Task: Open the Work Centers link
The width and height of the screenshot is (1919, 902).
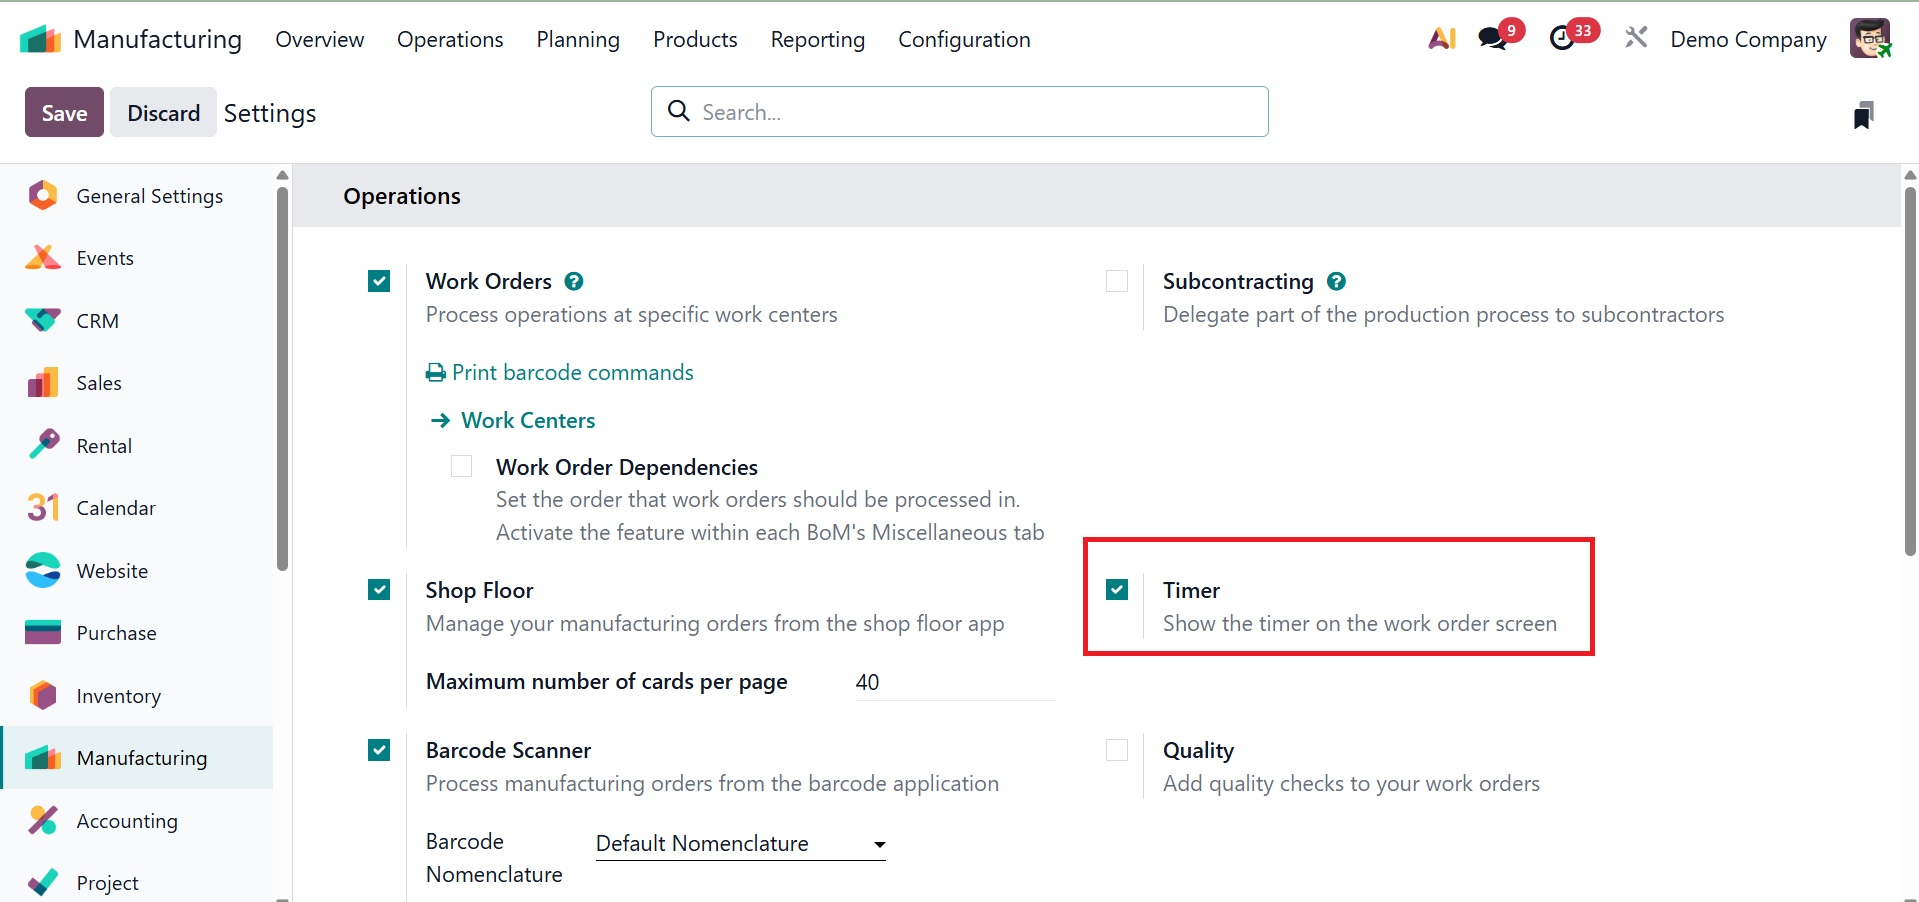Action: click(528, 421)
